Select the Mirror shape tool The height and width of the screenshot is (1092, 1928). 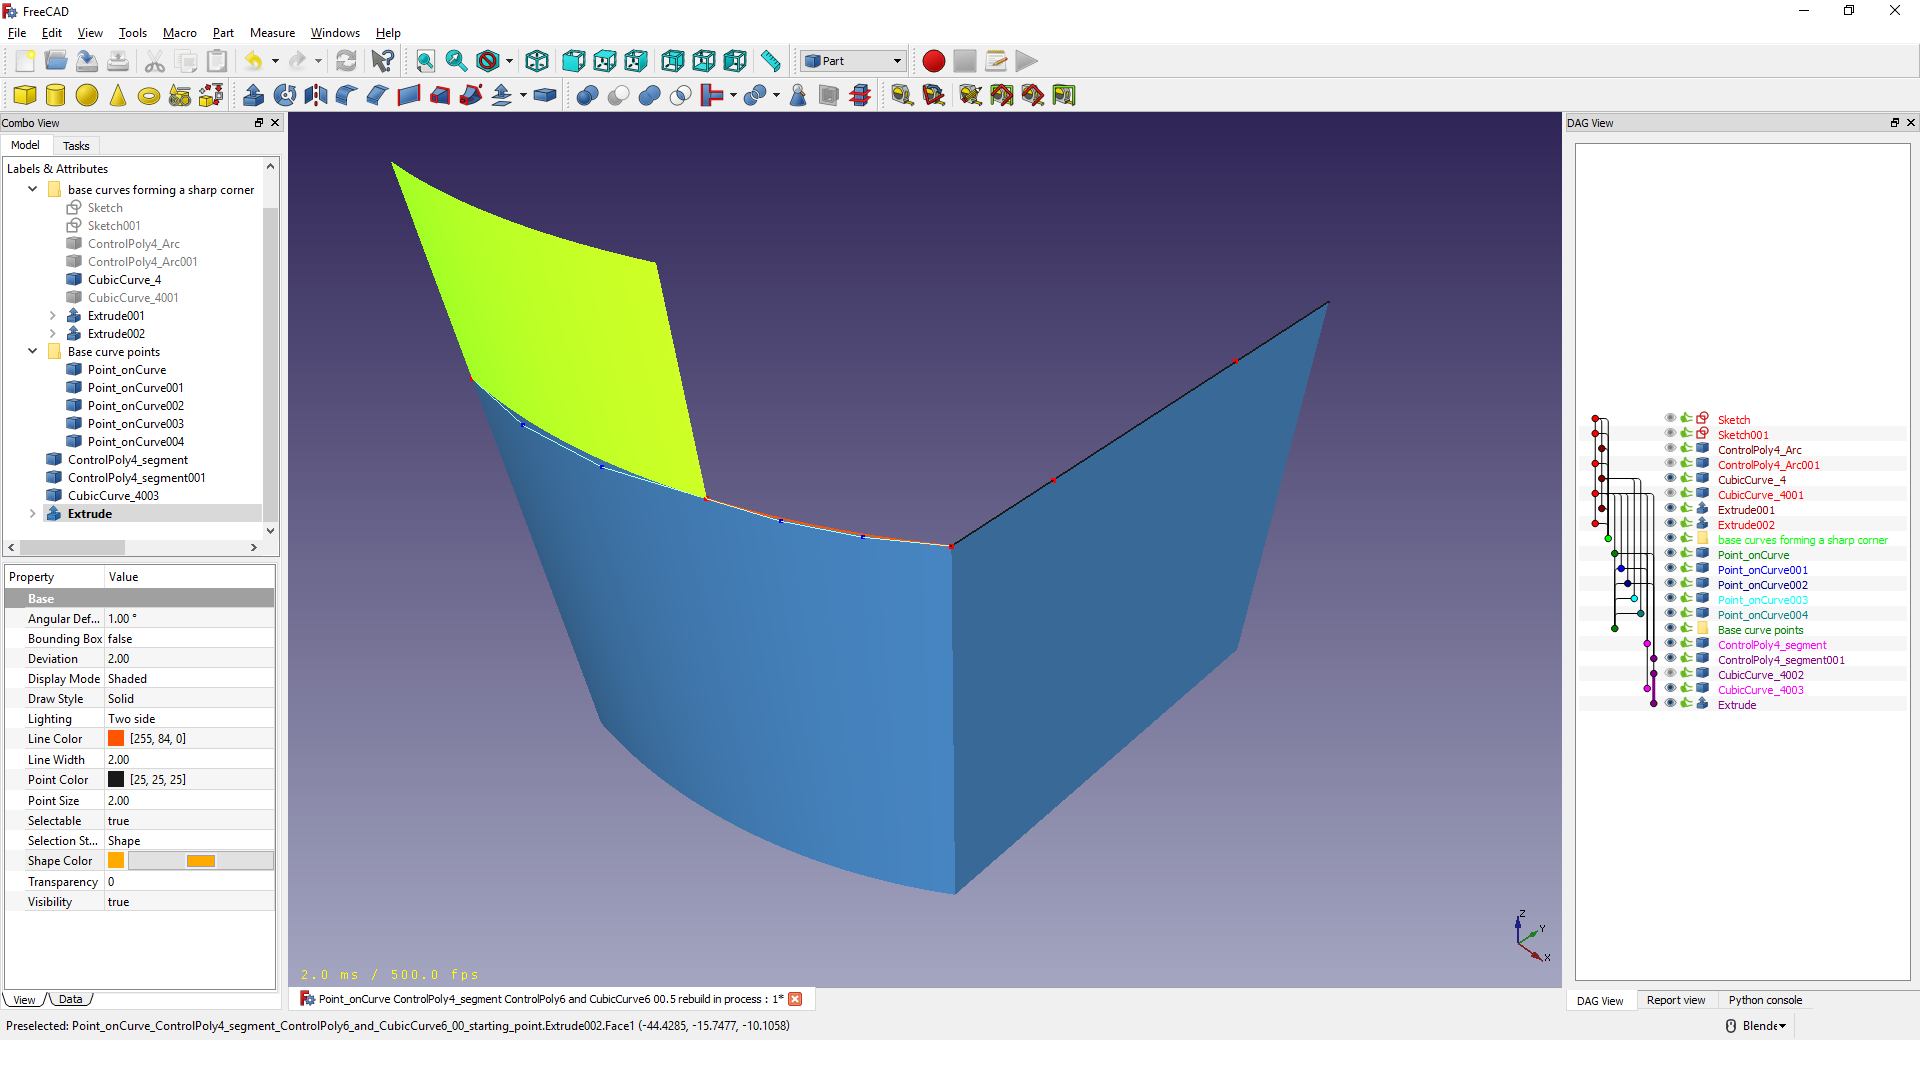coord(316,95)
